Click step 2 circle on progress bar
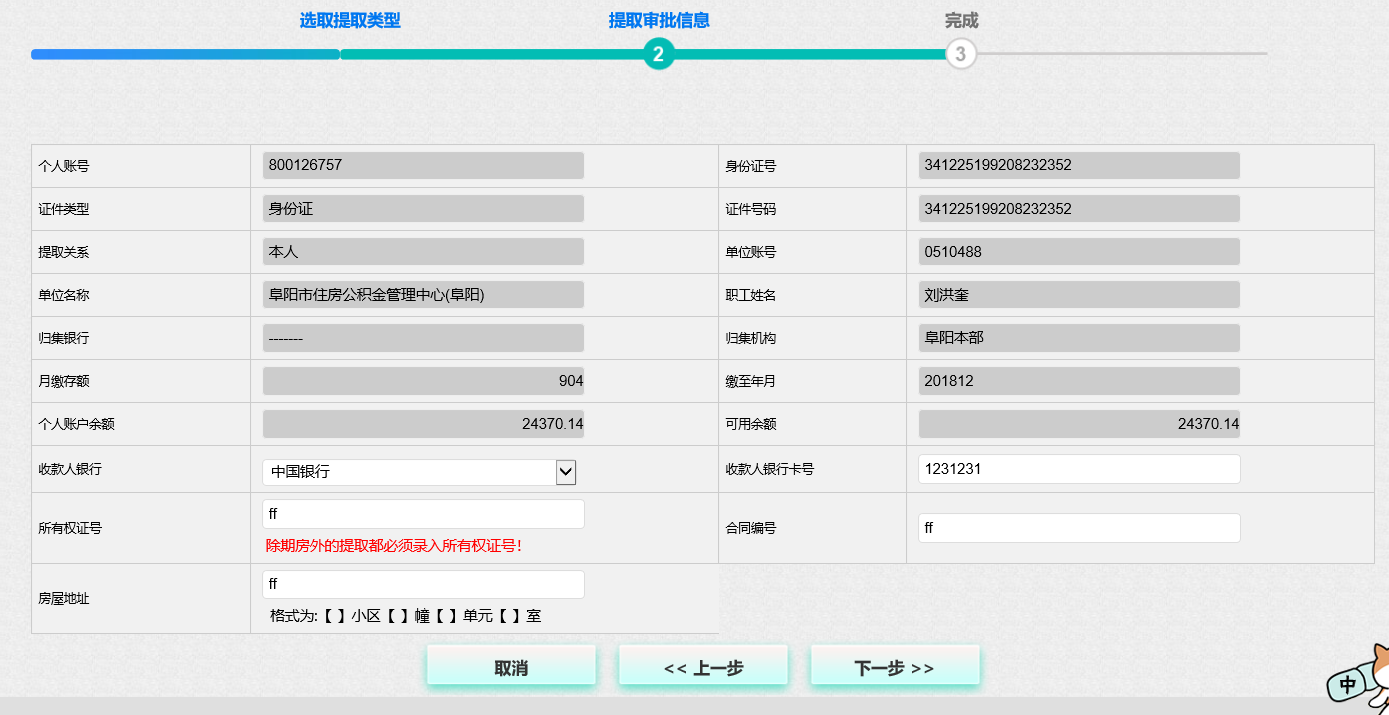Viewport: 1389px width, 715px height. coord(658,54)
